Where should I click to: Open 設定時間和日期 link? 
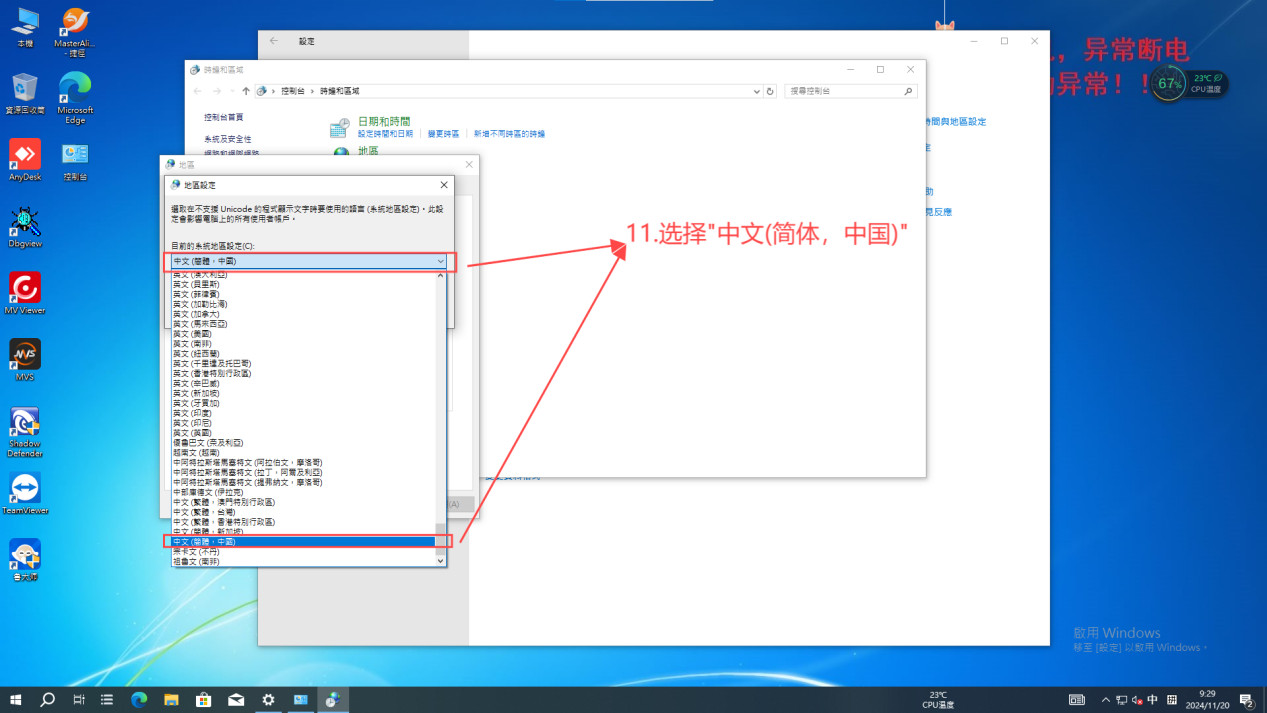(385, 134)
